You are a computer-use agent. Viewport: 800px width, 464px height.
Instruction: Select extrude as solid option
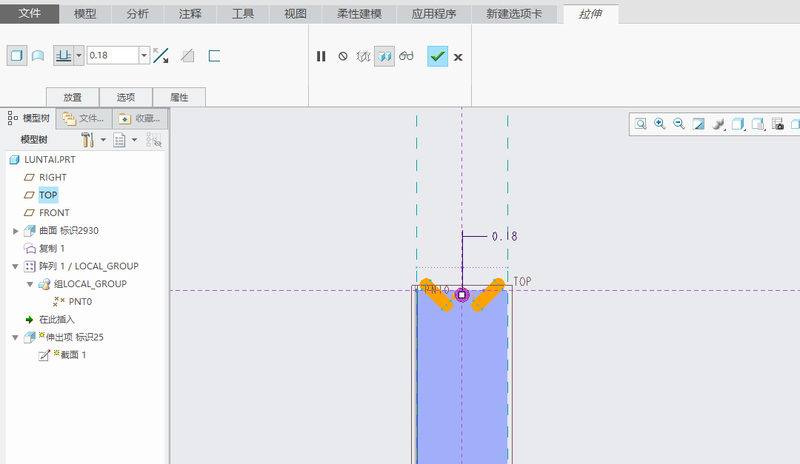point(17,56)
